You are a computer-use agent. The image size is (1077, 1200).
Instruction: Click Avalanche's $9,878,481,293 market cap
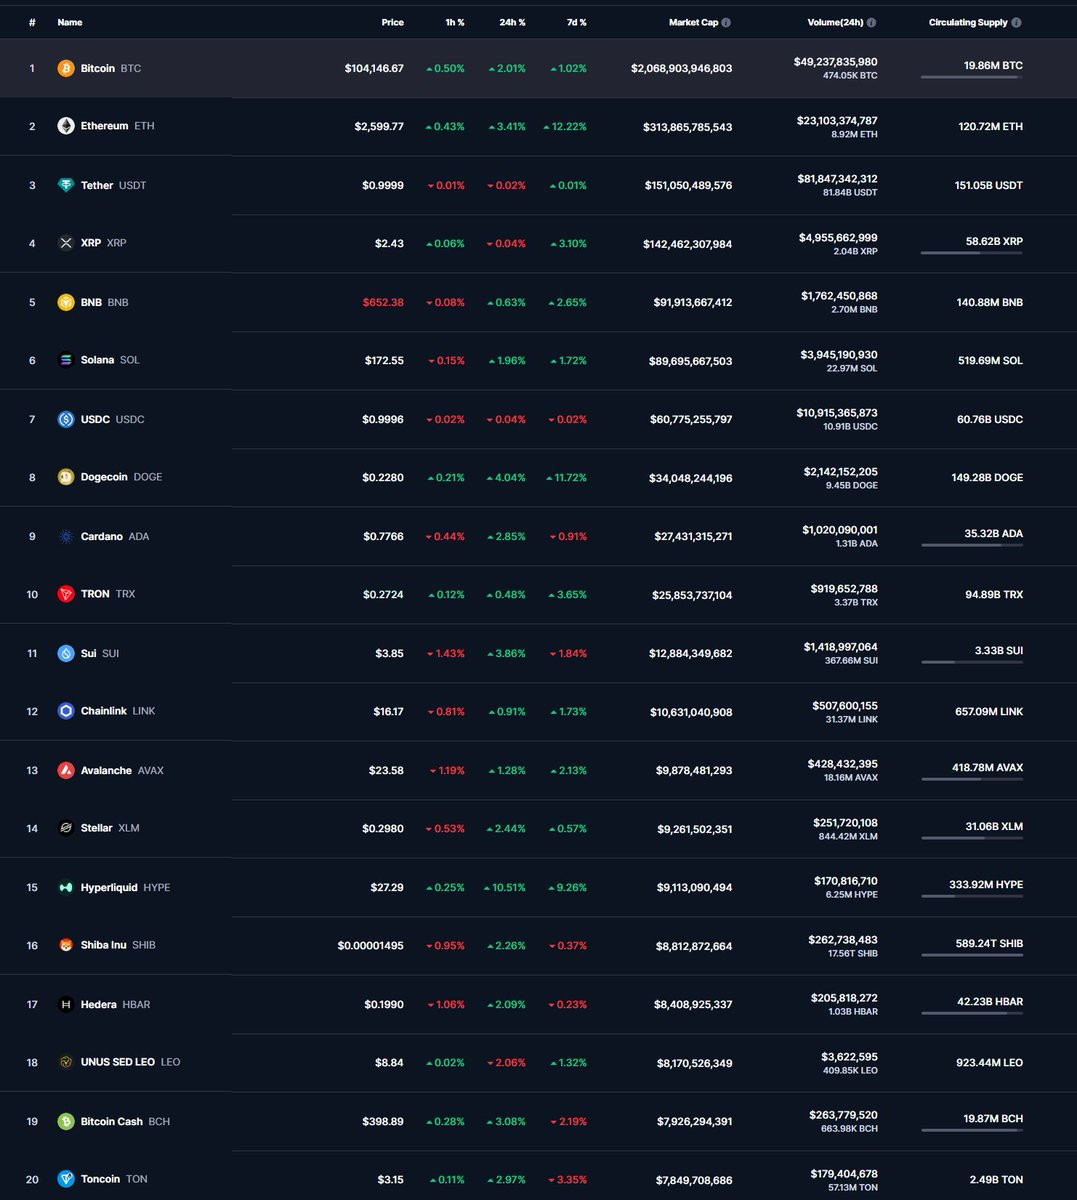tap(694, 770)
